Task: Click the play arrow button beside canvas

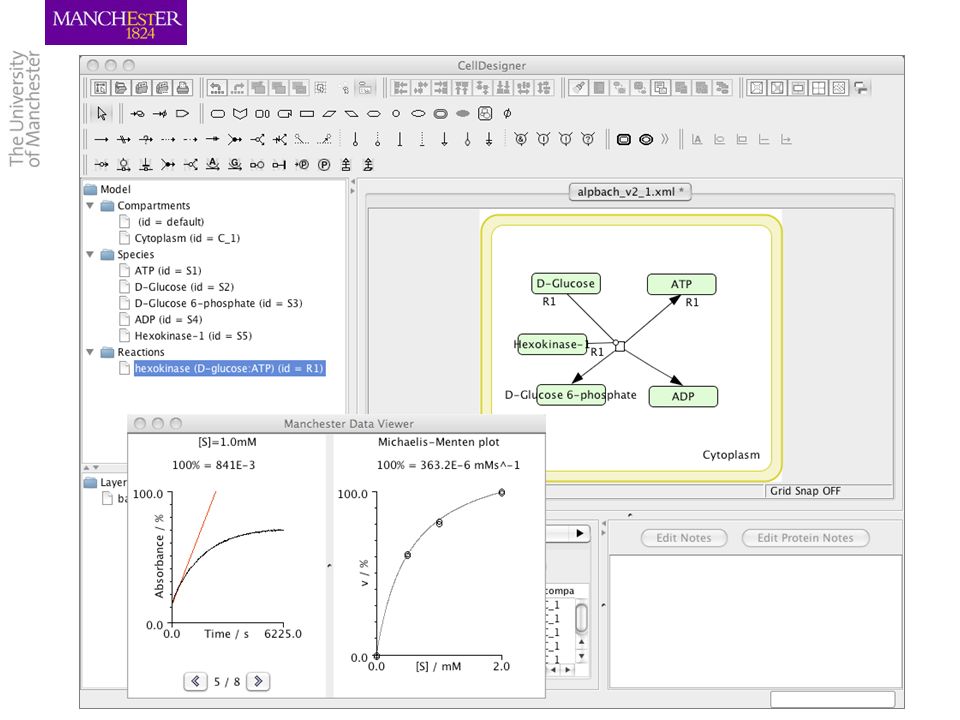Action: tap(579, 533)
